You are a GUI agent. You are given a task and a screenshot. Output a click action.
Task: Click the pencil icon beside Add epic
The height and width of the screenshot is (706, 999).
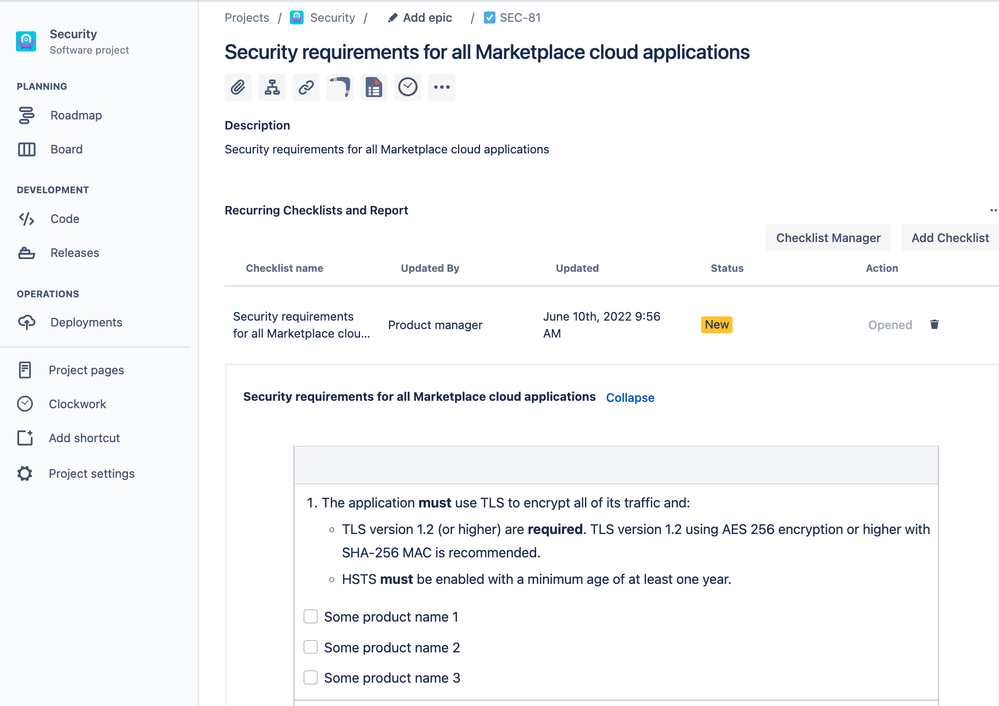coord(392,18)
